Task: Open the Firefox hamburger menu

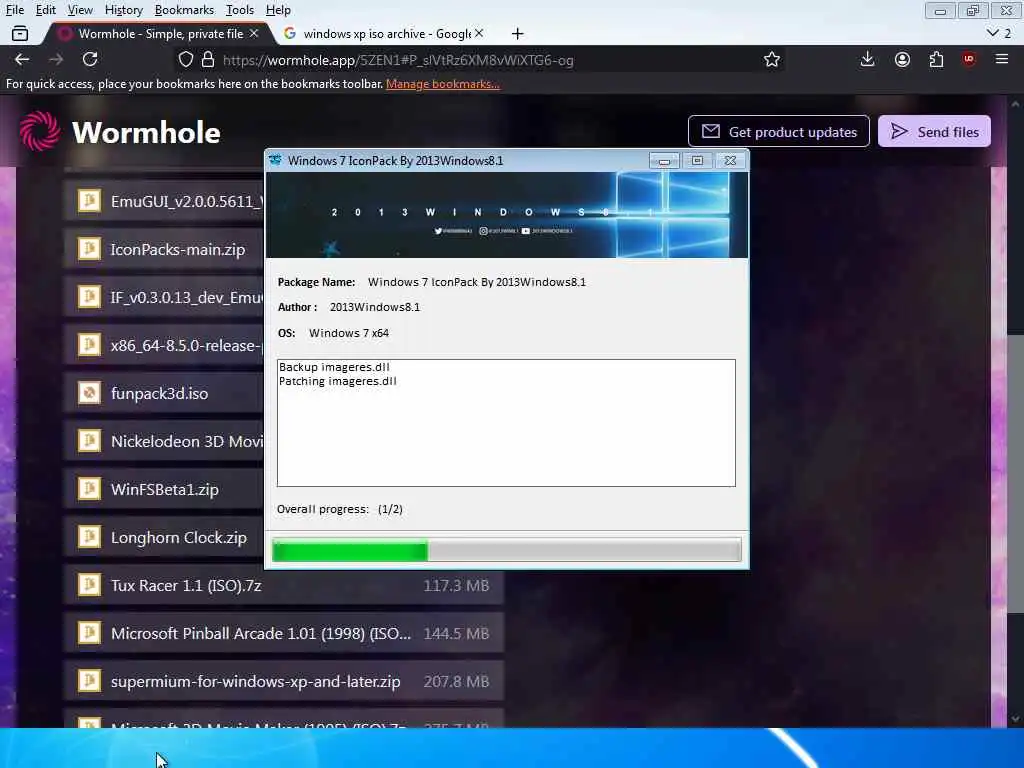Action: pos(1002,59)
